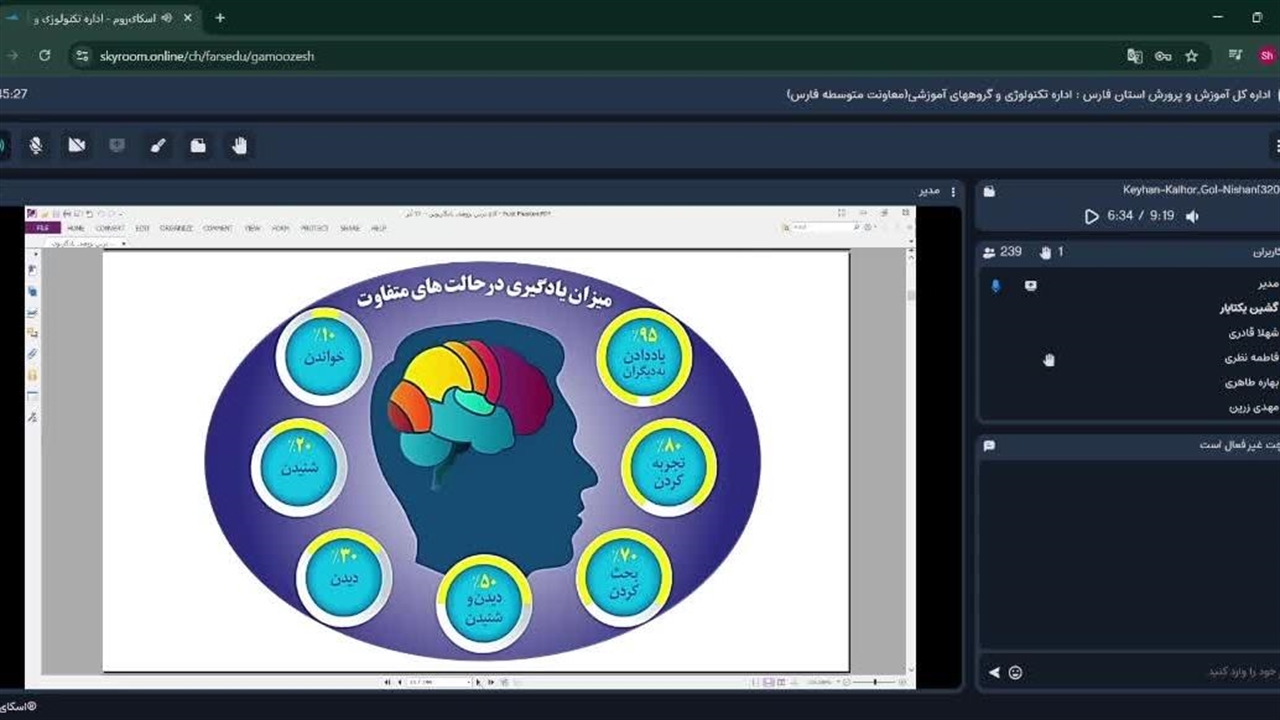This screenshot has width=1280, height=720.
Task: Click the Google Translate icon in address bar
Action: coord(1134,56)
